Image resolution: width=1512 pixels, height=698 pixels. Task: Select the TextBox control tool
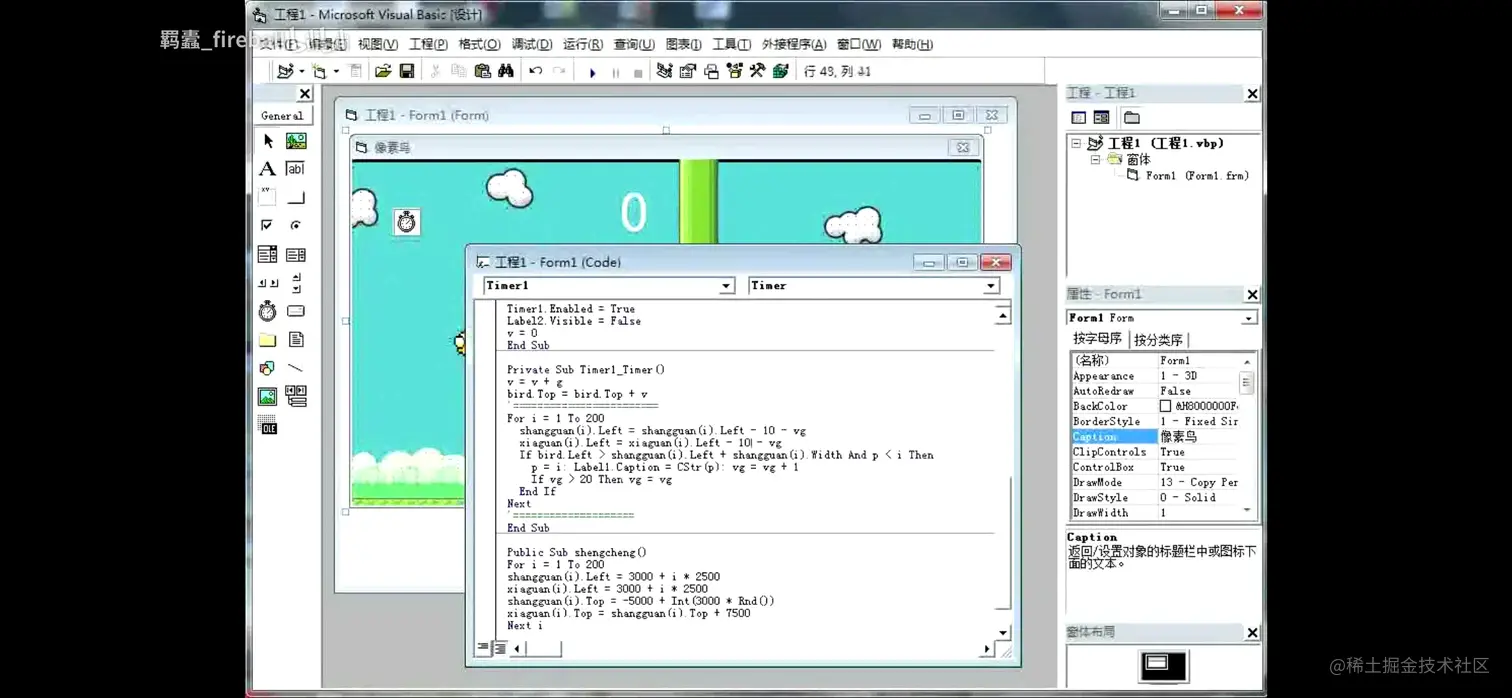pyautogui.click(x=296, y=169)
